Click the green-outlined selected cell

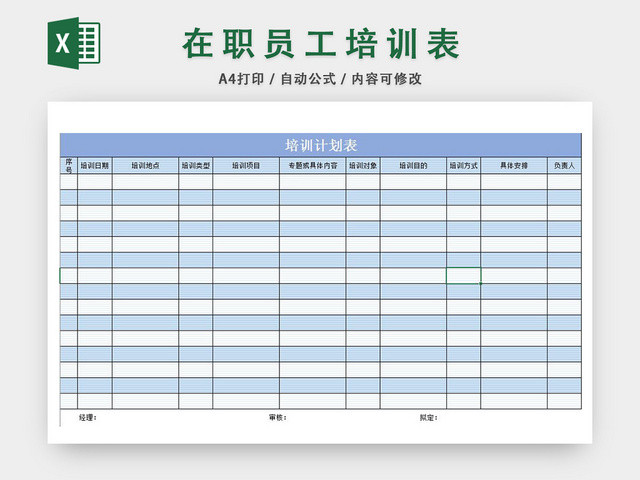[x=464, y=276]
